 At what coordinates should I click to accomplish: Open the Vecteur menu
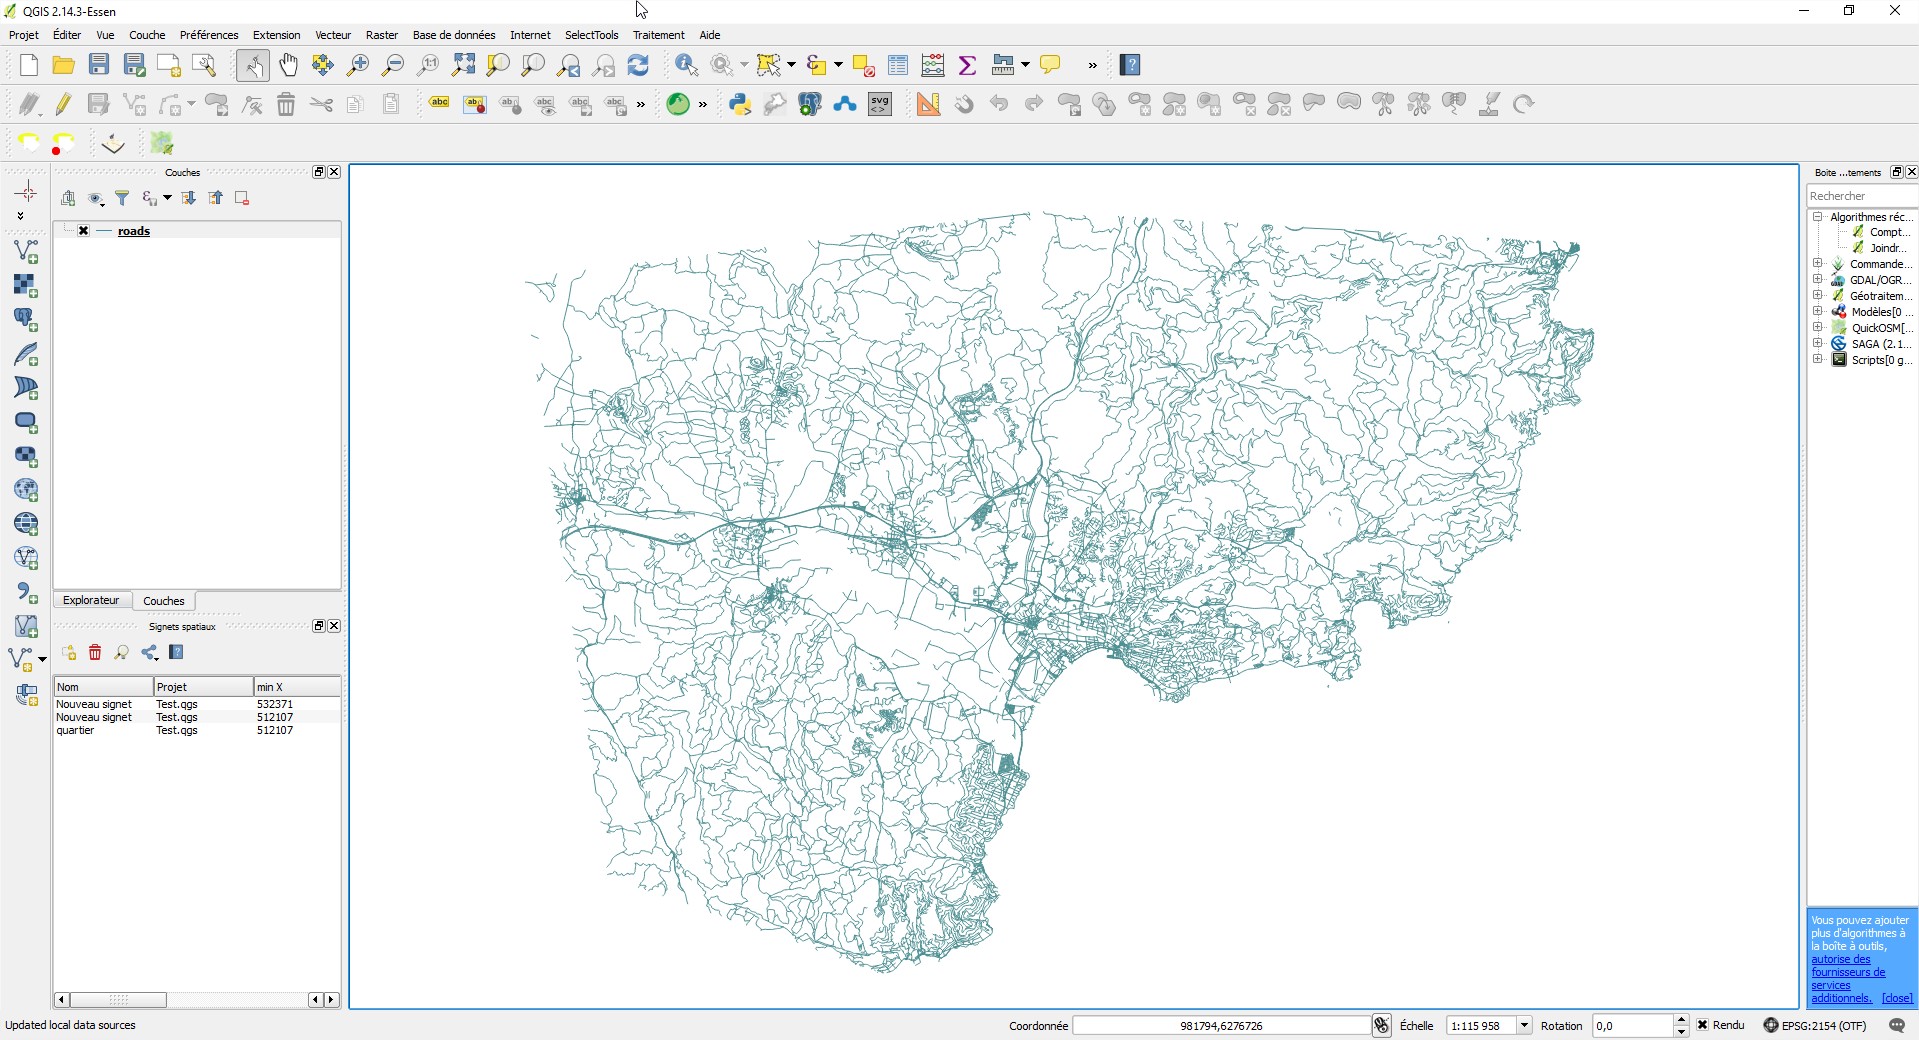point(333,35)
